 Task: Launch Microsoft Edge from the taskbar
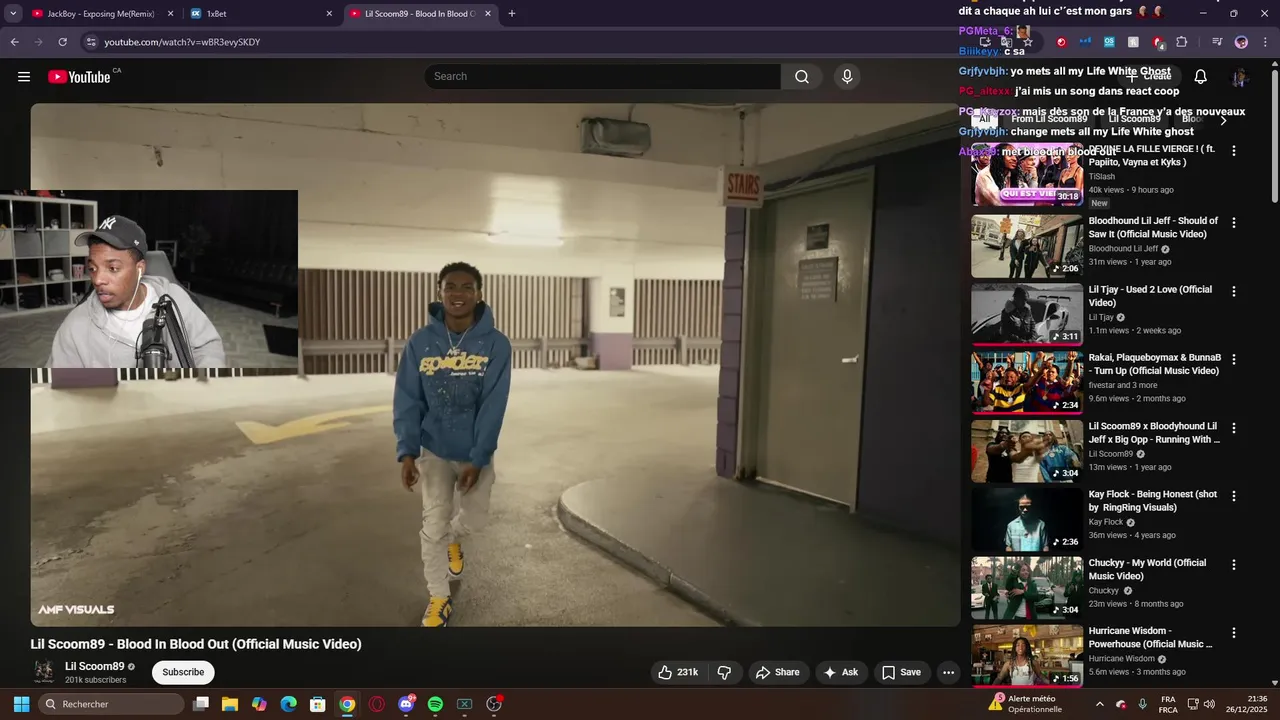coord(288,704)
